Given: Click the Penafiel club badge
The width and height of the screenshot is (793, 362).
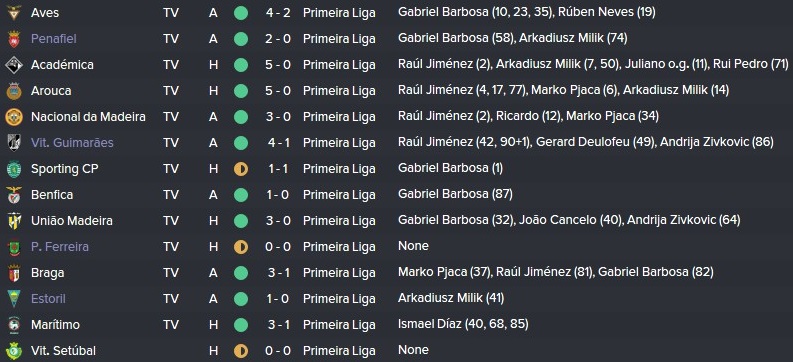Looking at the screenshot, I should click(x=14, y=39).
